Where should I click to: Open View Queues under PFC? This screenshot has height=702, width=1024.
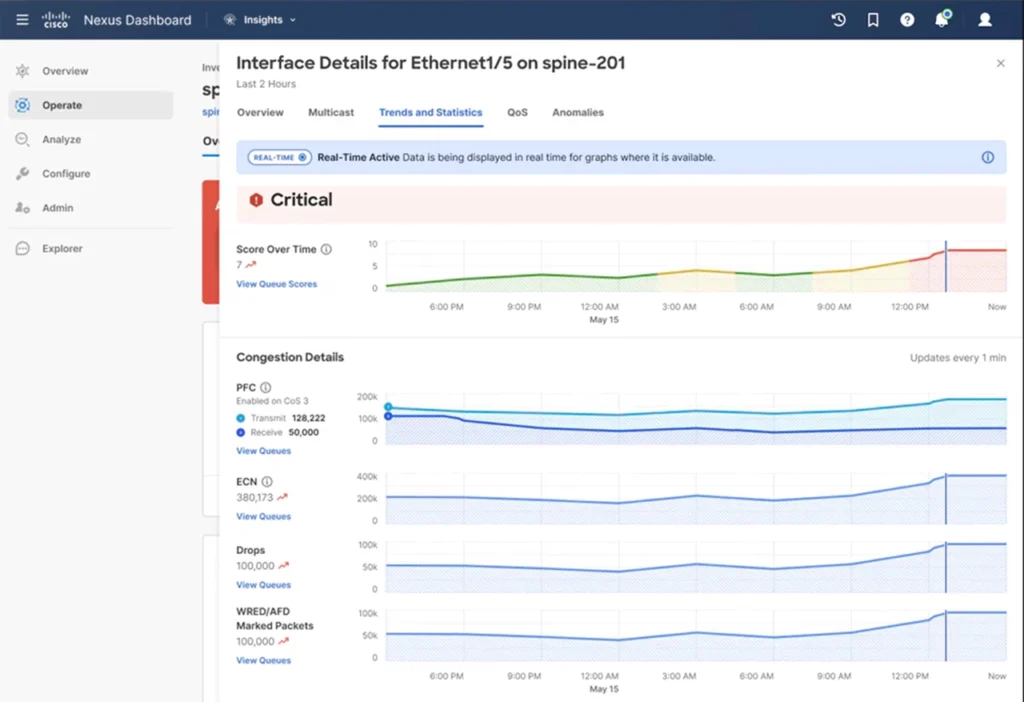click(263, 451)
